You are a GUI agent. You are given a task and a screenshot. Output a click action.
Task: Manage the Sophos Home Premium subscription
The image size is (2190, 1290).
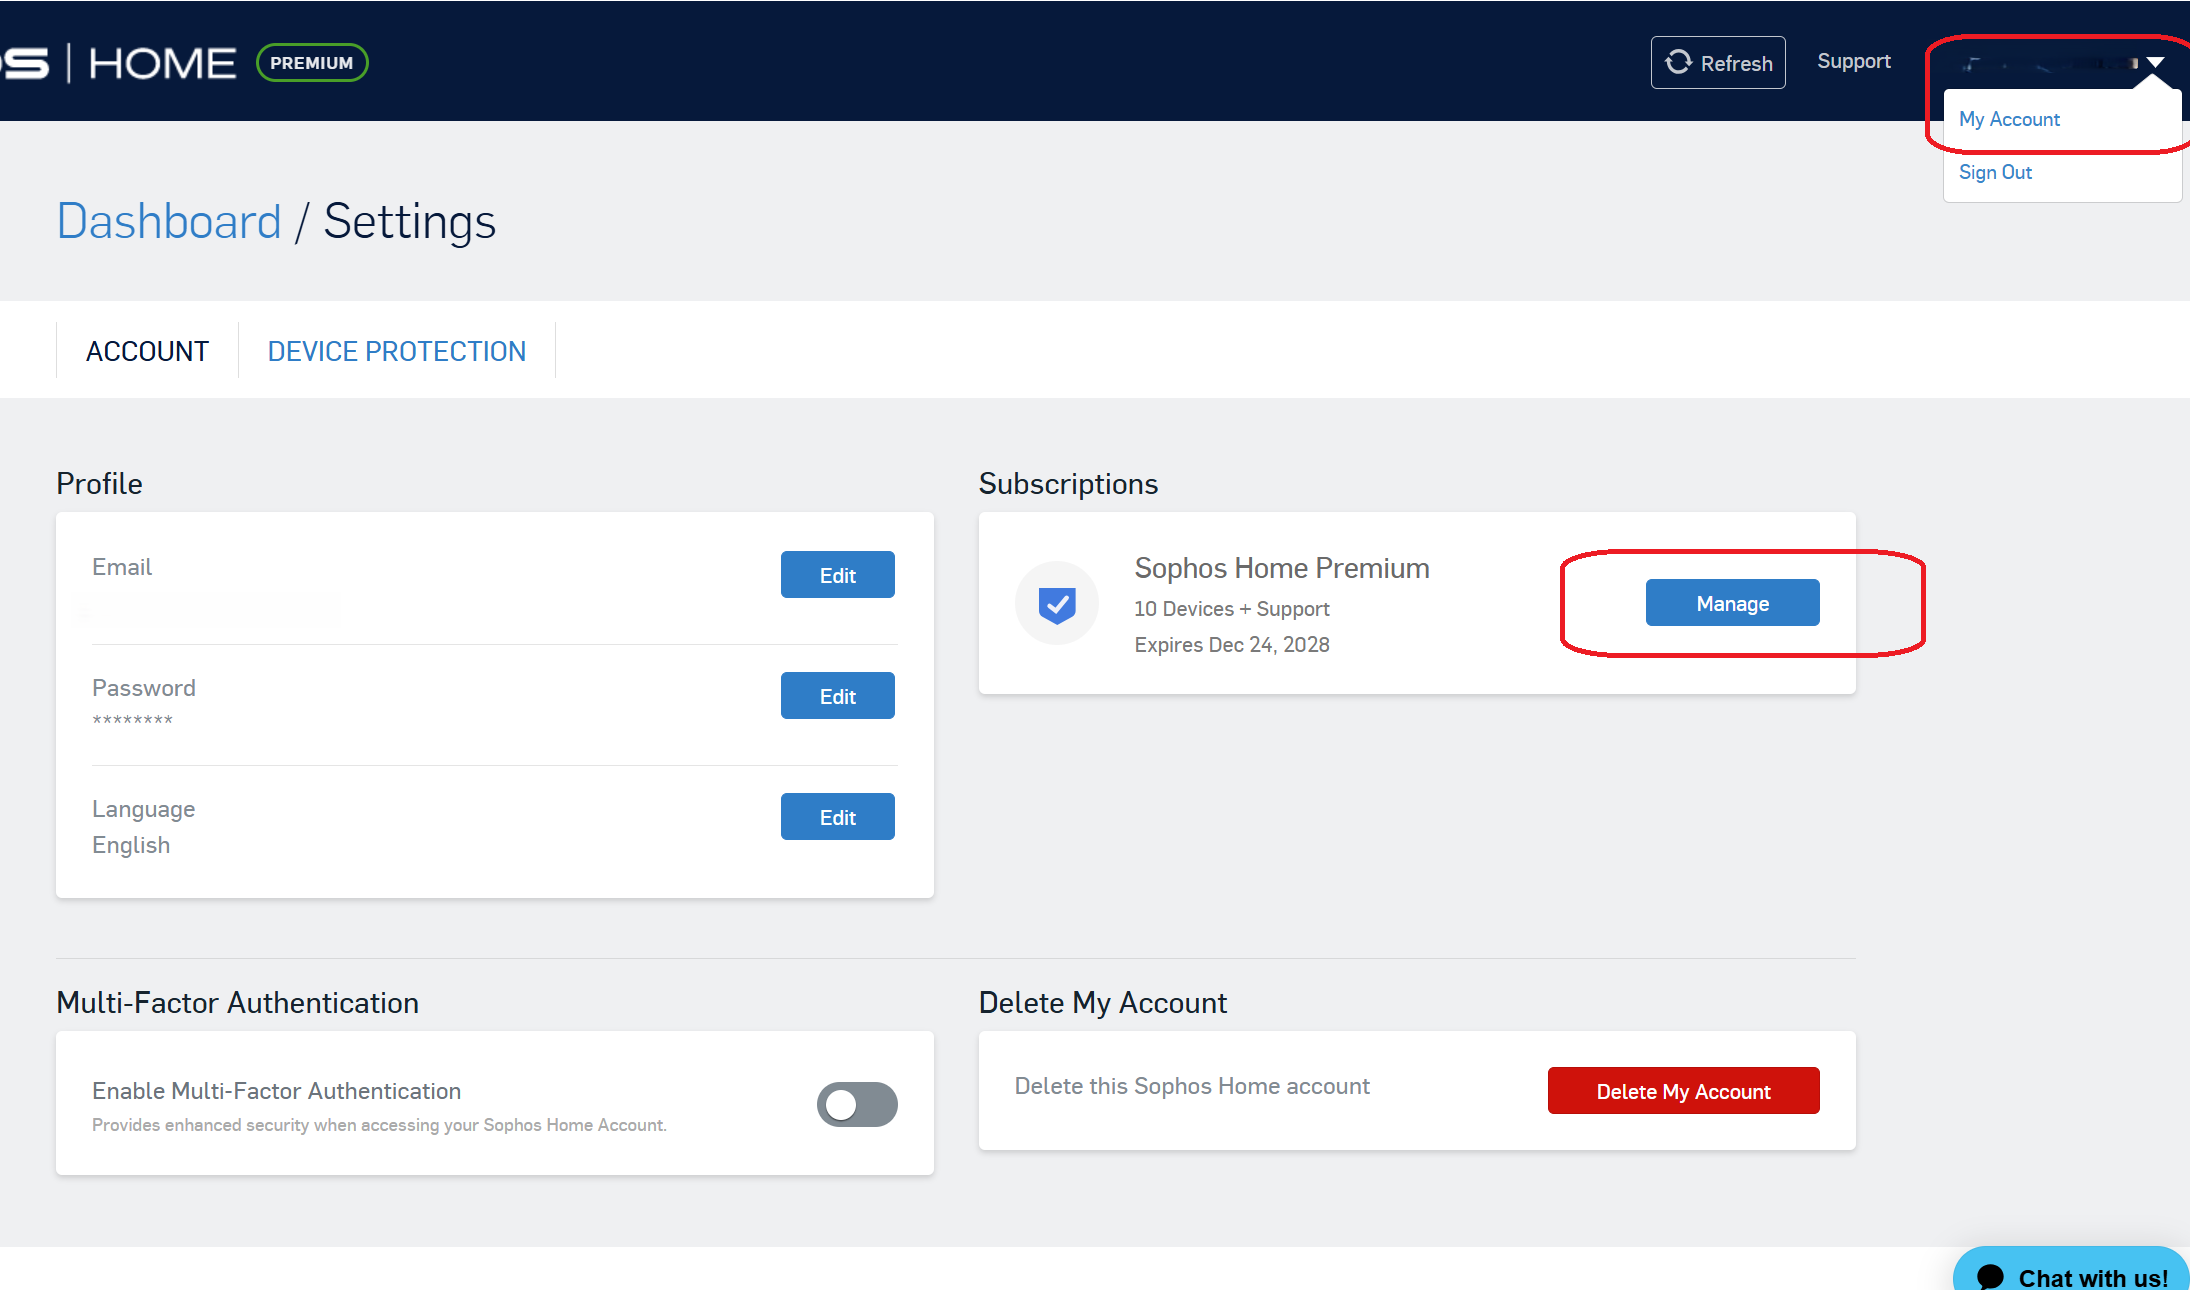[1733, 603]
